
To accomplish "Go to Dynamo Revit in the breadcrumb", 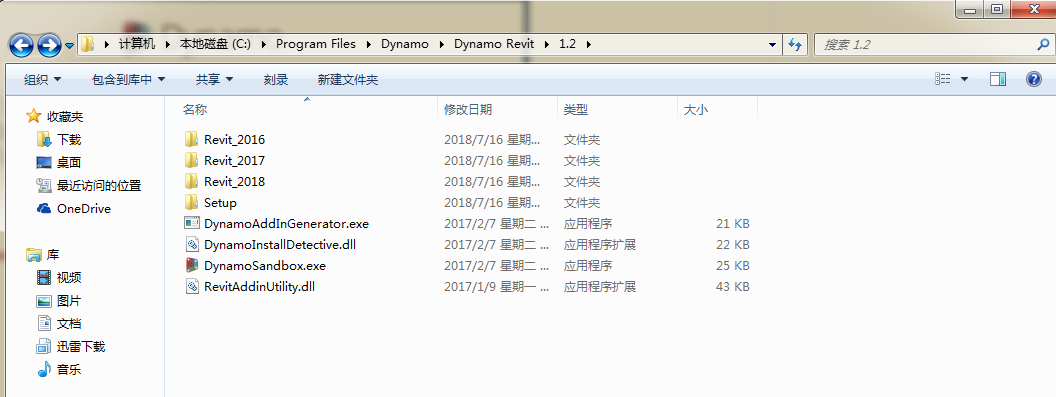I will [x=494, y=44].
